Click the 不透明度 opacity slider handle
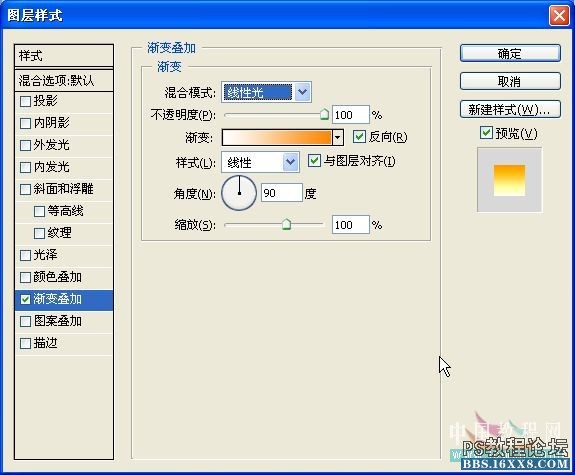Viewport: 575px width, 475px height. [x=324, y=114]
